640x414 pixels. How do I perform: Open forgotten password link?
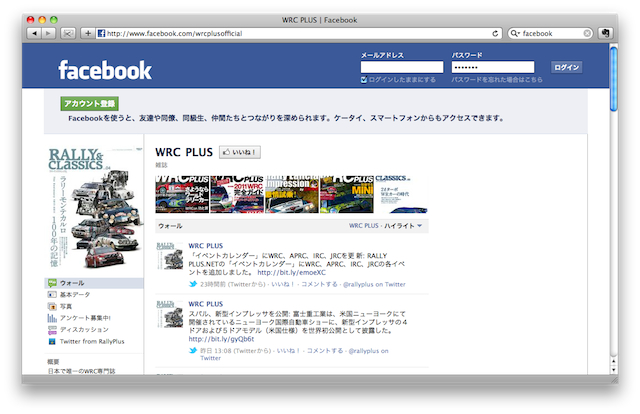[x=497, y=80]
